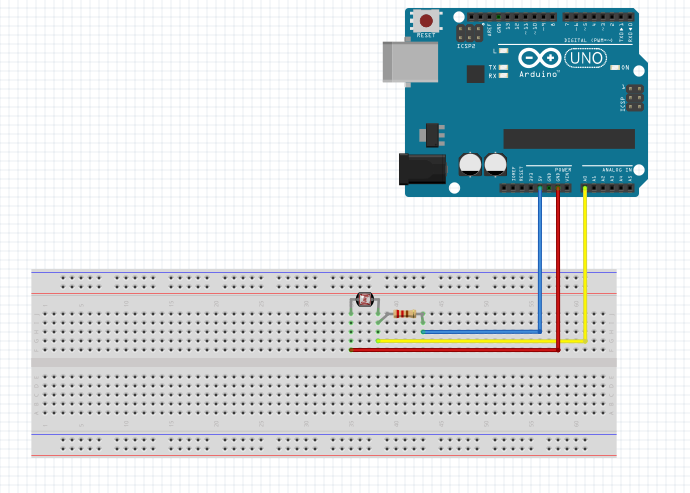Select the right electrolytic capacitor
Image resolution: width=690 pixels, height=493 pixels.
496,164
